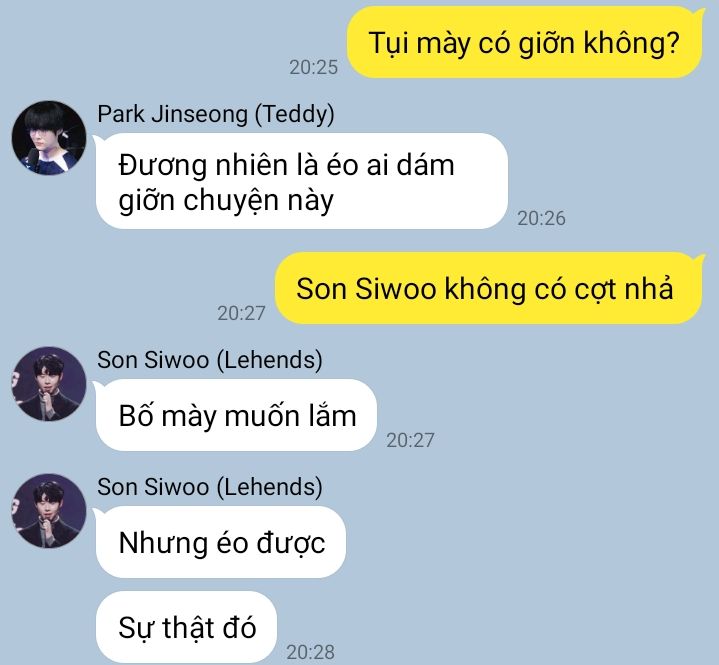Open Park Jinseong (Teddy) profile avatar
Screen dimensions: 719x665
coord(49,138)
